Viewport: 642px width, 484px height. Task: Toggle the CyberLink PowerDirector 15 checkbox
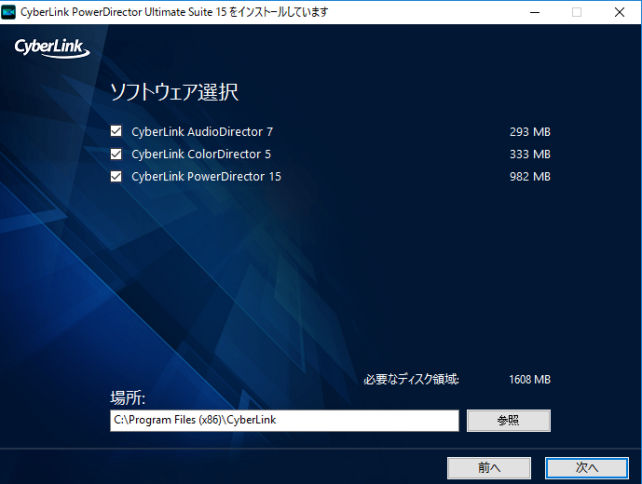point(116,176)
